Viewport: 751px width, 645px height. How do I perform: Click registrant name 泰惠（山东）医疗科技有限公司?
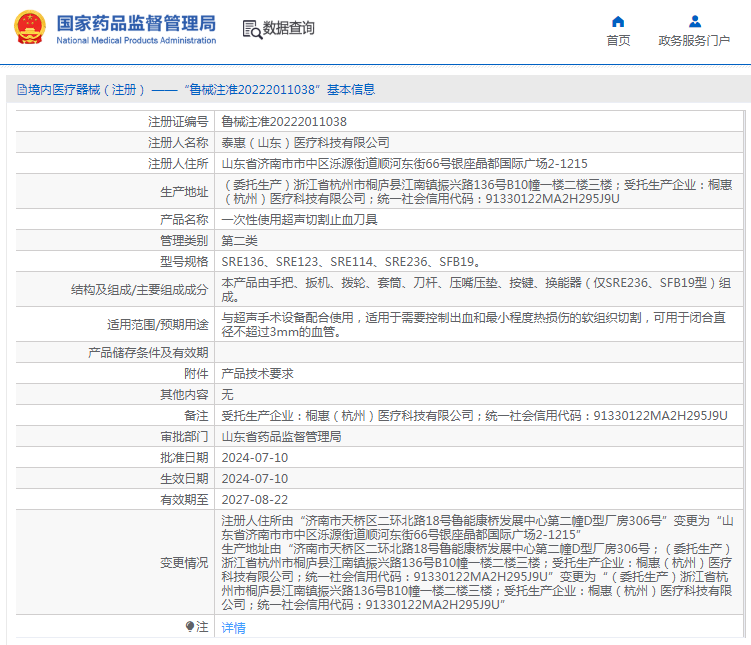tap(305, 143)
